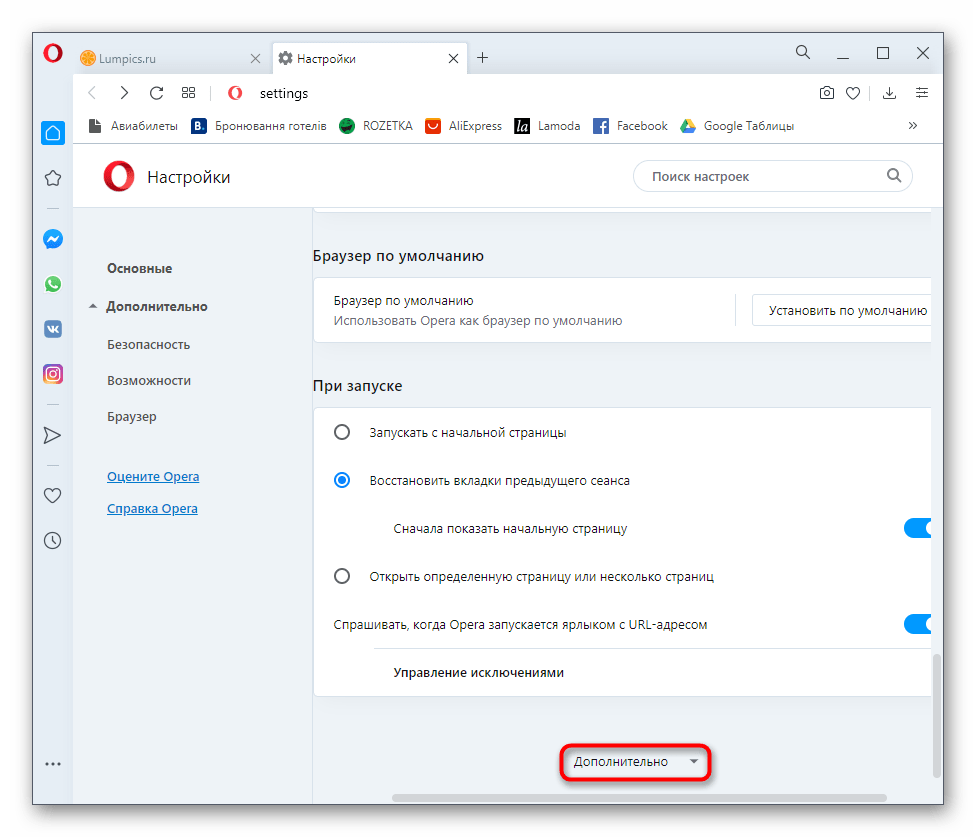Open Facebook Messenger sidebar panel

[x=53, y=239]
